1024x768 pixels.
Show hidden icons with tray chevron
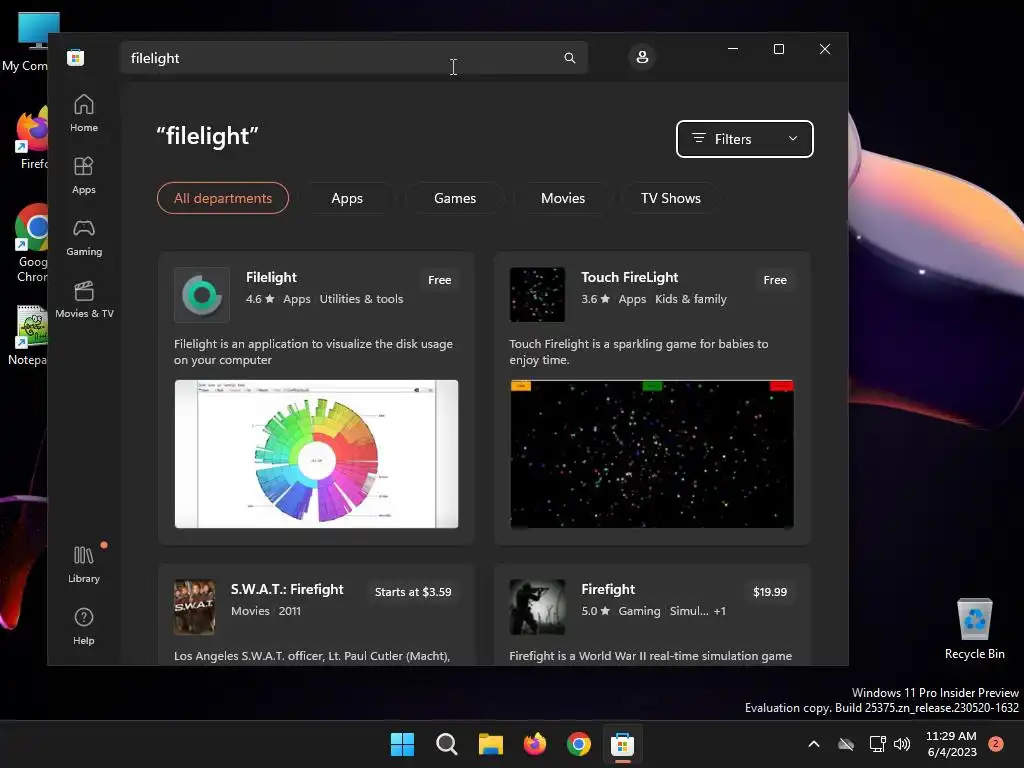814,744
